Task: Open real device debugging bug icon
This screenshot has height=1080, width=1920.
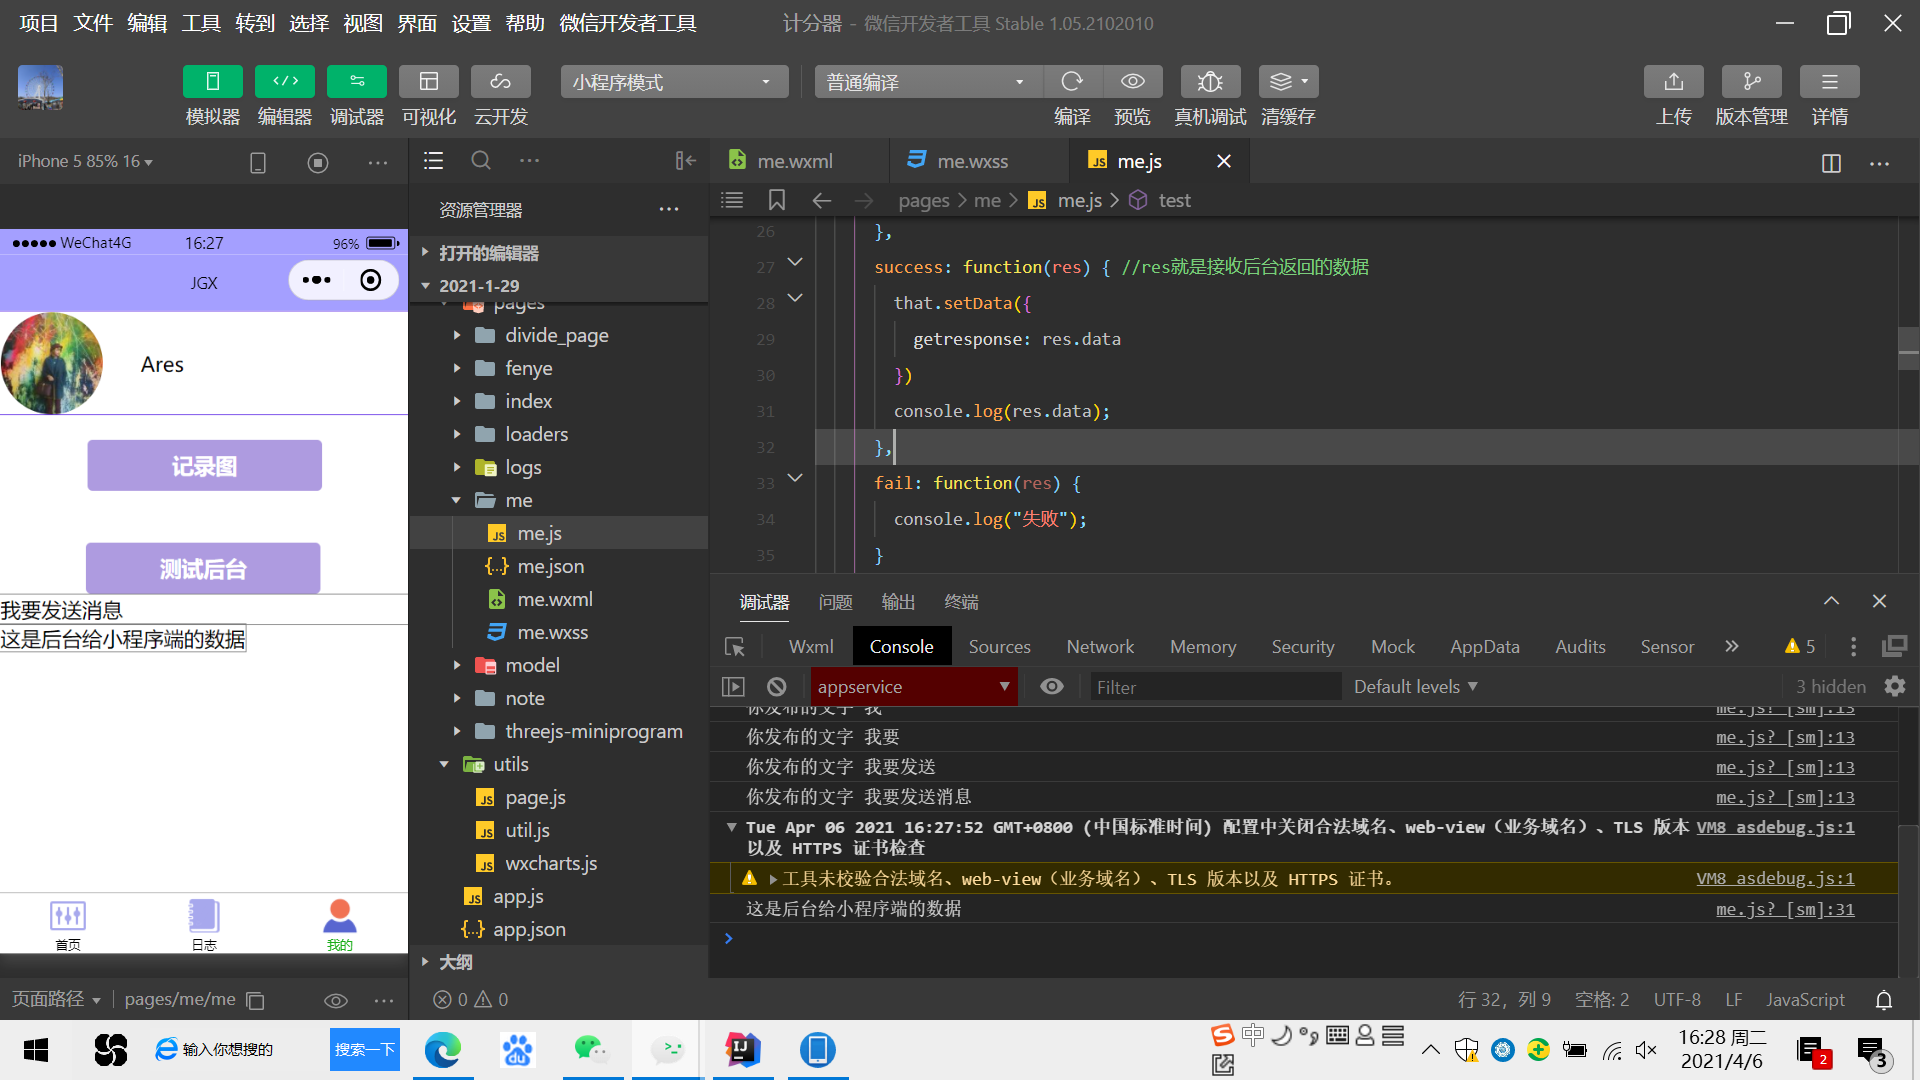Action: click(1210, 81)
